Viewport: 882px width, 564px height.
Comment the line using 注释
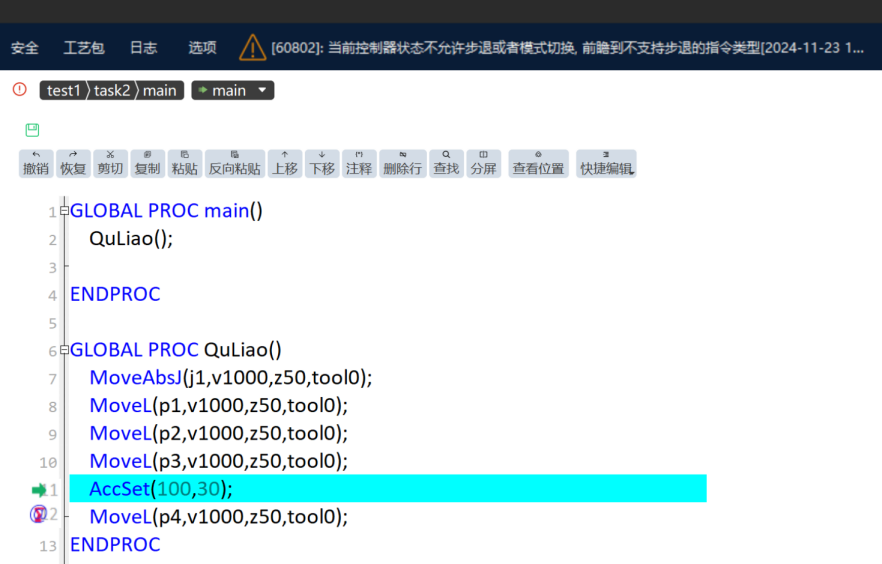(x=359, y=164)
